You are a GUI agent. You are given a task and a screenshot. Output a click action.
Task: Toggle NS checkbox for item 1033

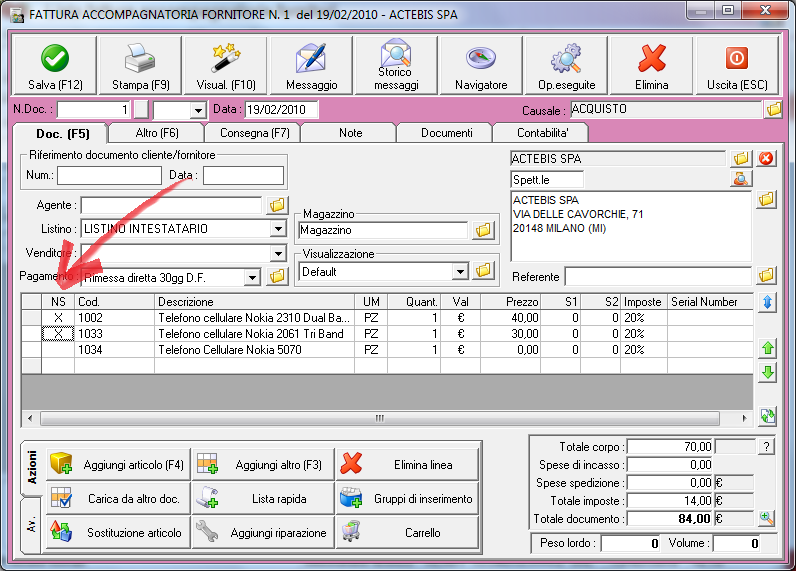tap(58, 334)
